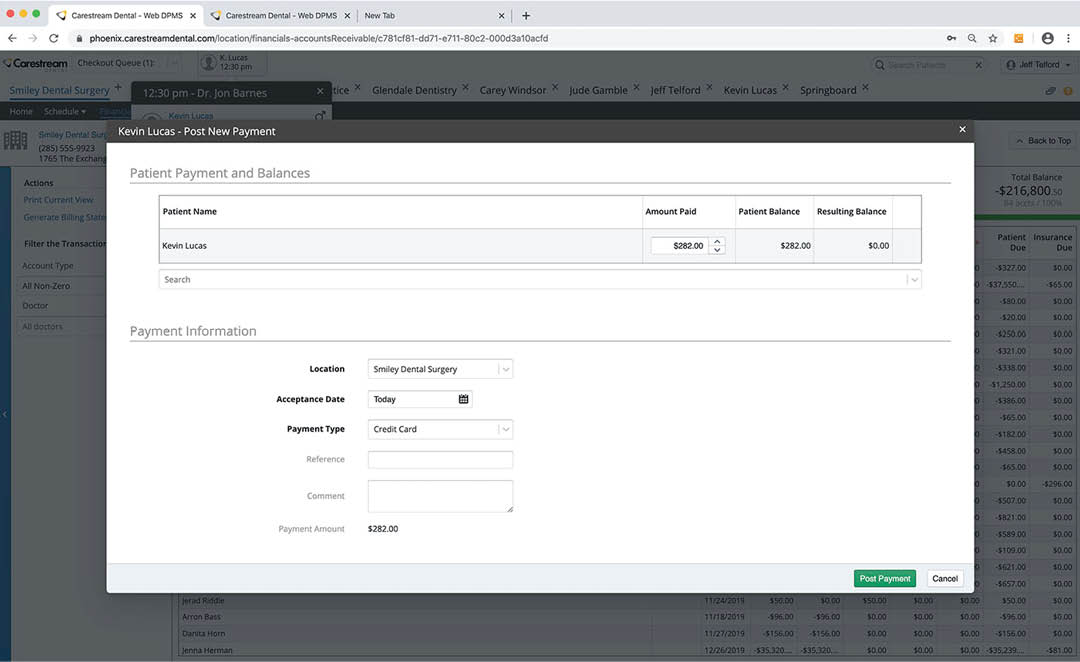
Task: Open the browser zoom magnifier icon
Action: (x=971, y=38)
